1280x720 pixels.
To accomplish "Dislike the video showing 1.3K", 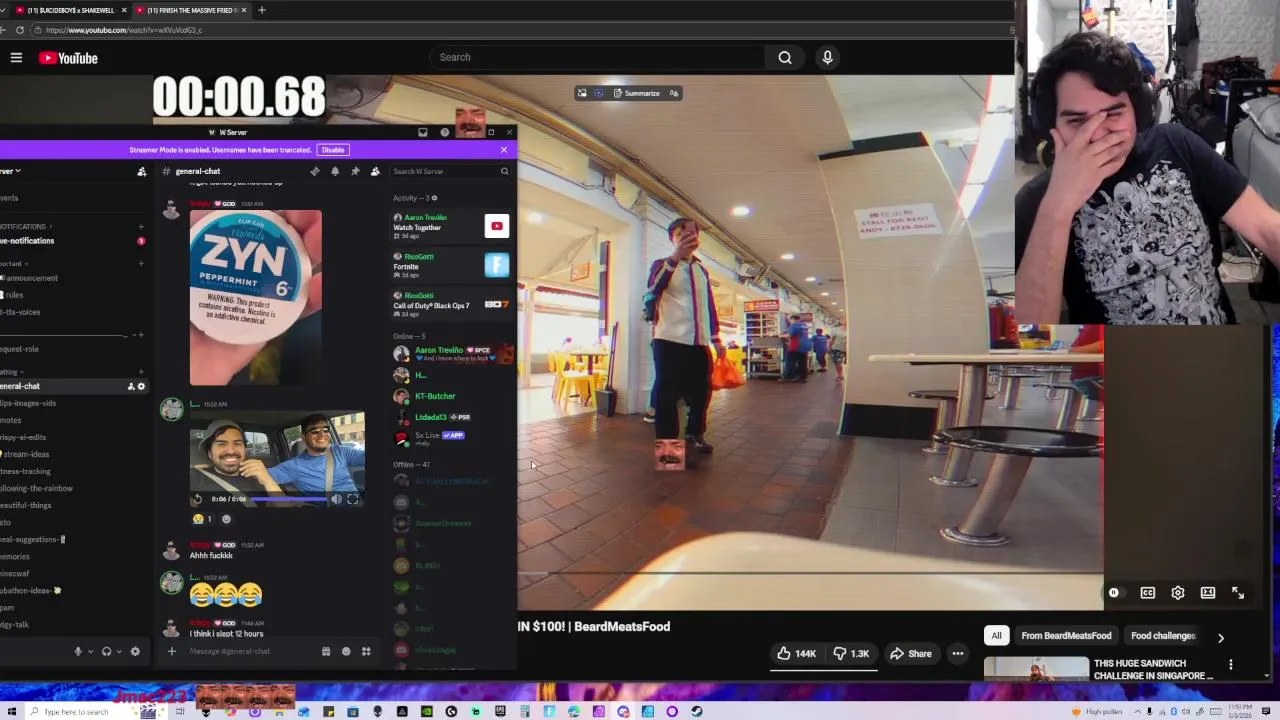I will [x=853, y=653].
